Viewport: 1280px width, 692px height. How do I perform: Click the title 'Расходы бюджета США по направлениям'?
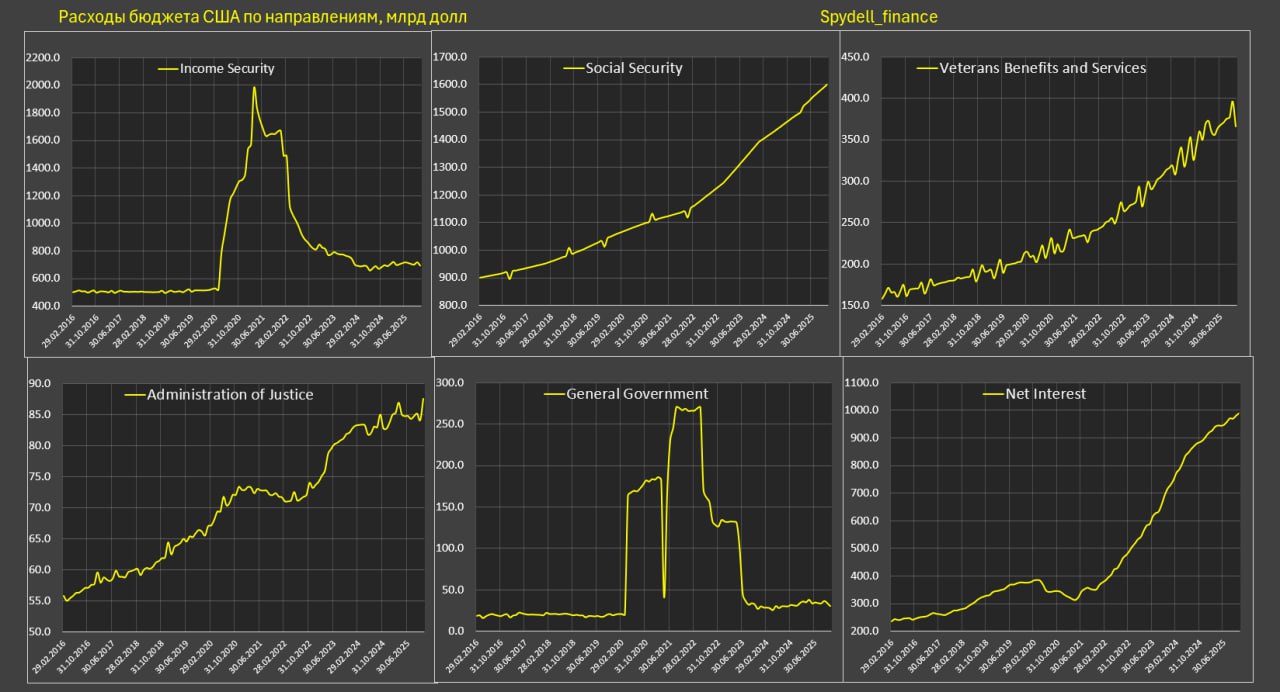(x=262, y=17)
